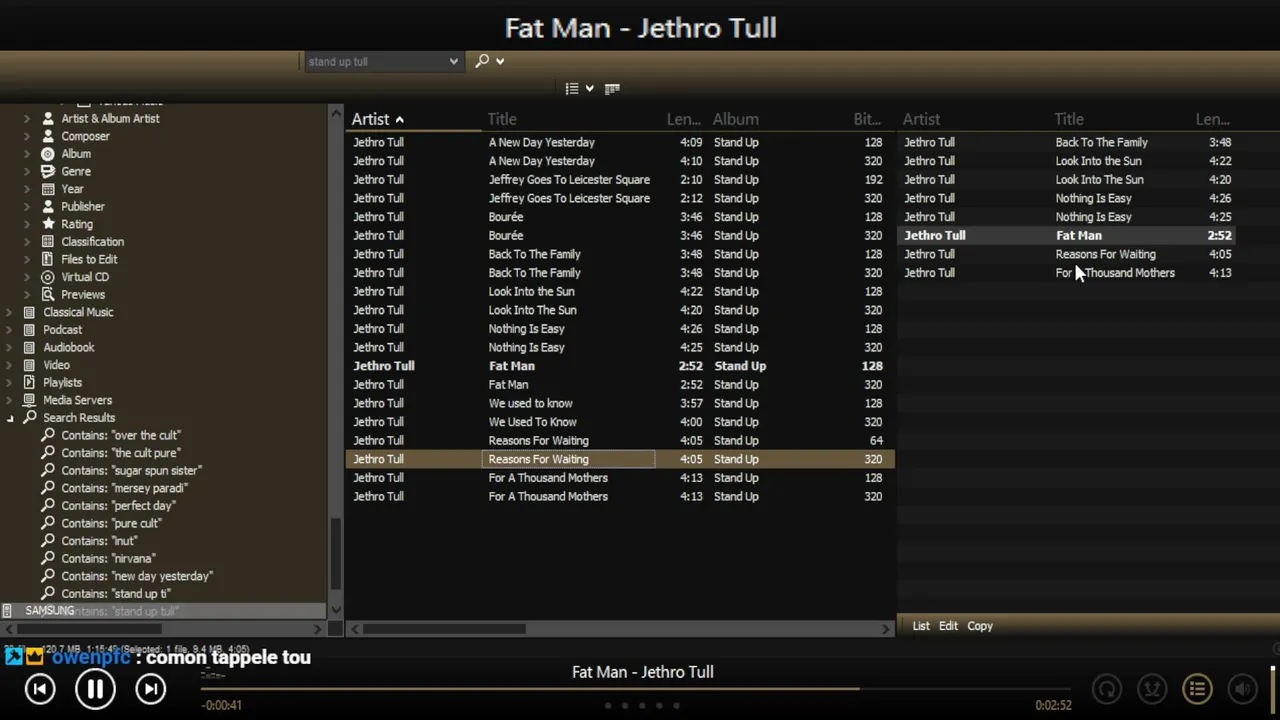Open the Edit menu in Now Playing panel

click(x=948, y=626)
